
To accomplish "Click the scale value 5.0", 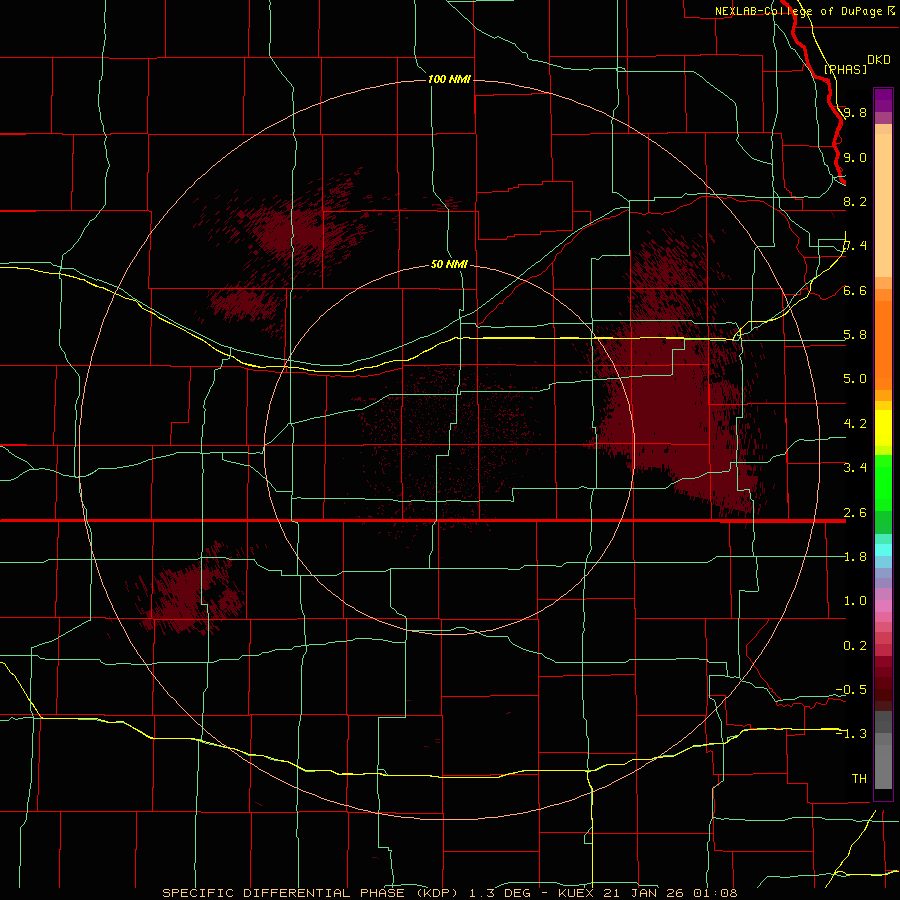I will click(x=855, y=379).
